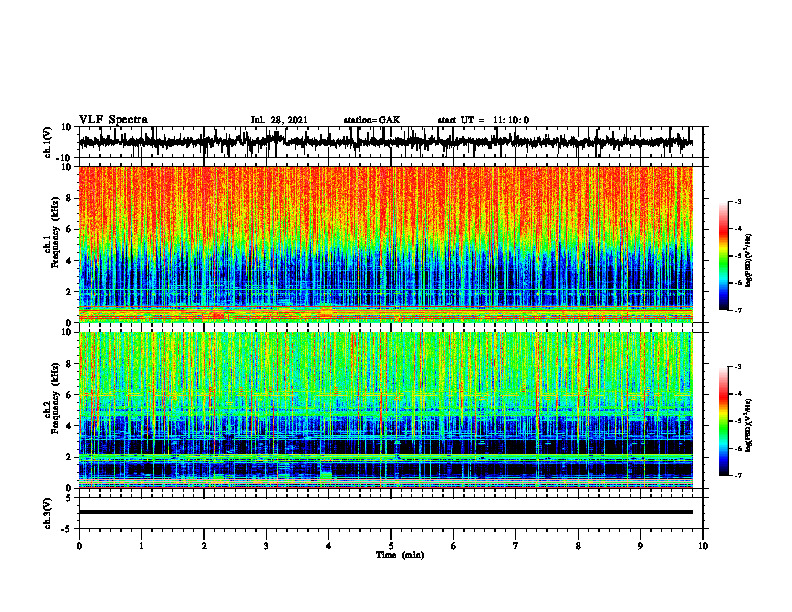792x612 pixels.
Task: Click the "-7" label on ch.2 color bar
Action: 737,475
